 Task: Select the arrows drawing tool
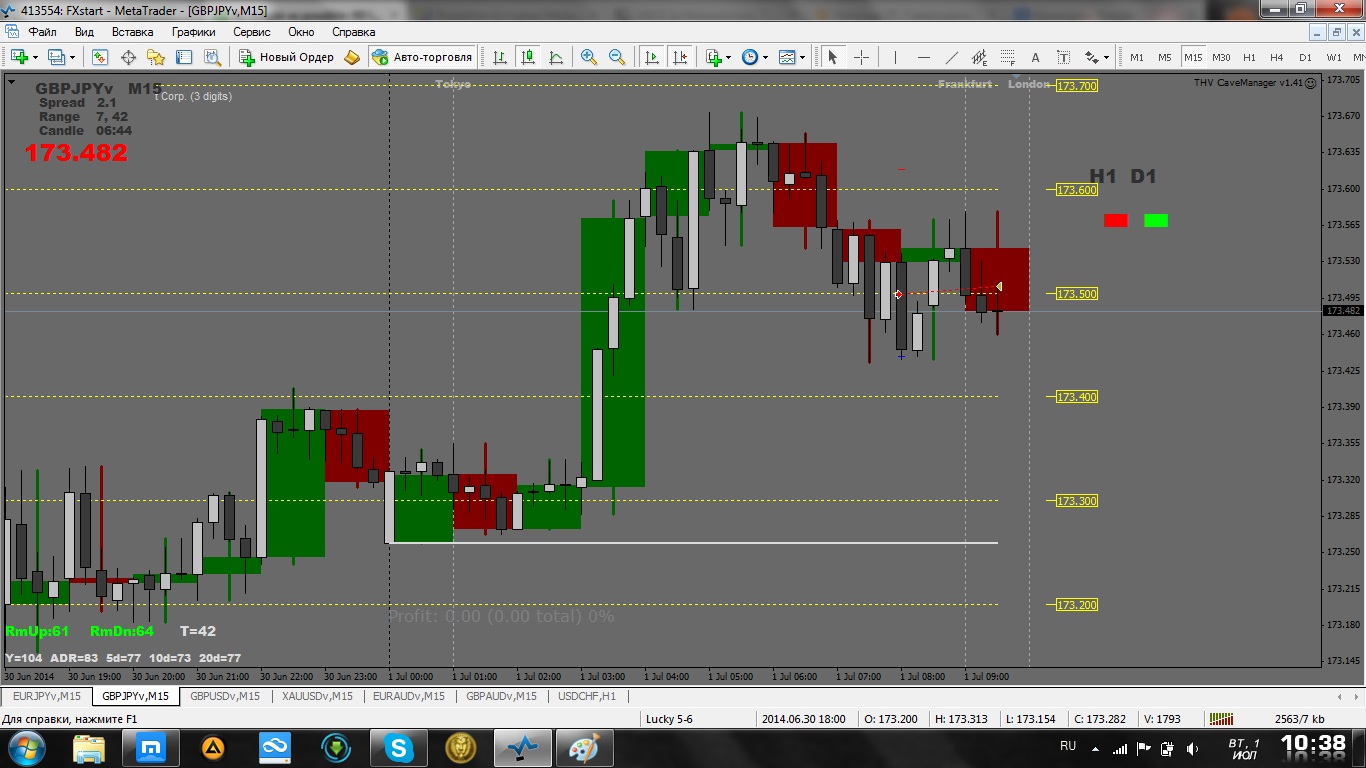1092,57
